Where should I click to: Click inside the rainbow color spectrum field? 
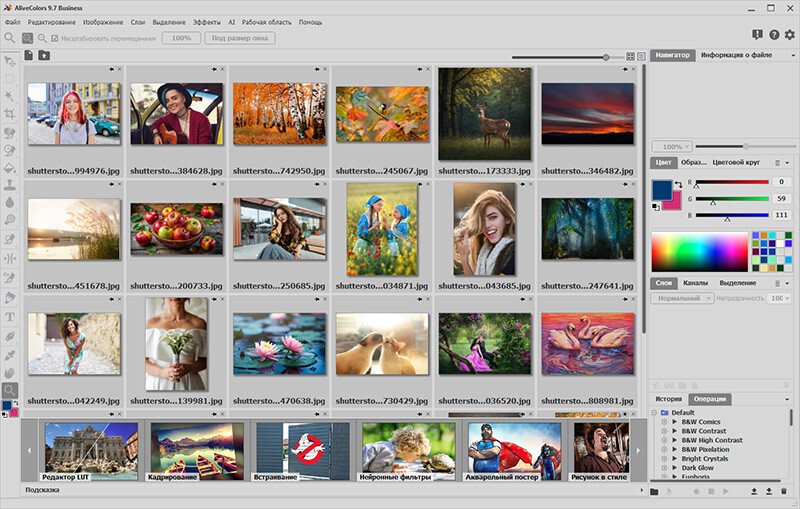[x=698, y=251]
